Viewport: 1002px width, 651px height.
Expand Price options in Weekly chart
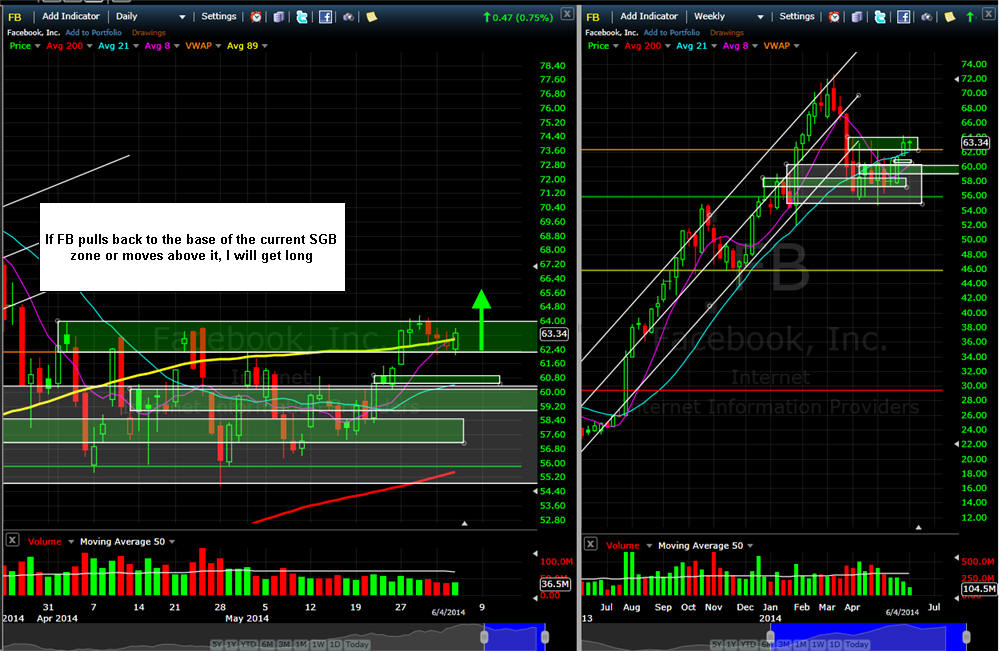[x=616, y=46]
